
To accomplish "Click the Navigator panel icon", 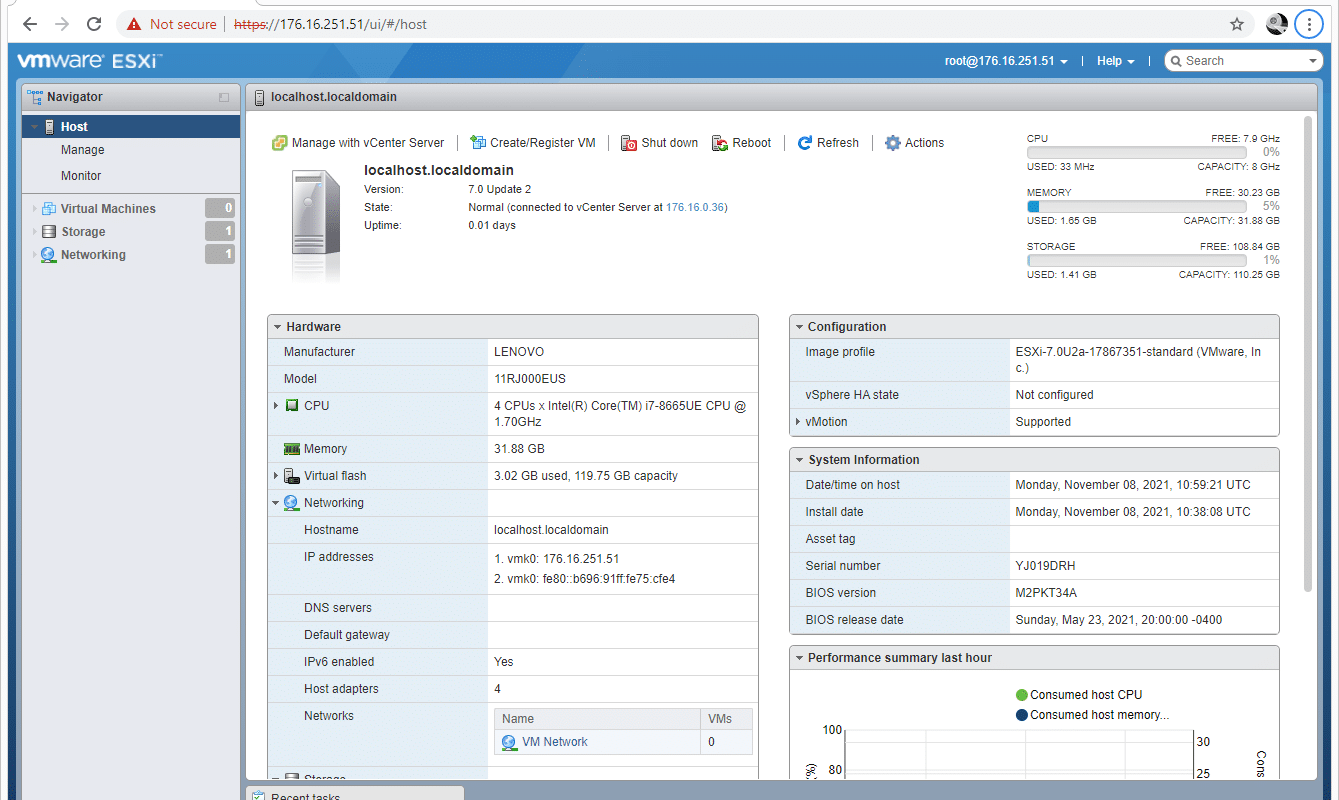I will [35, 97].
